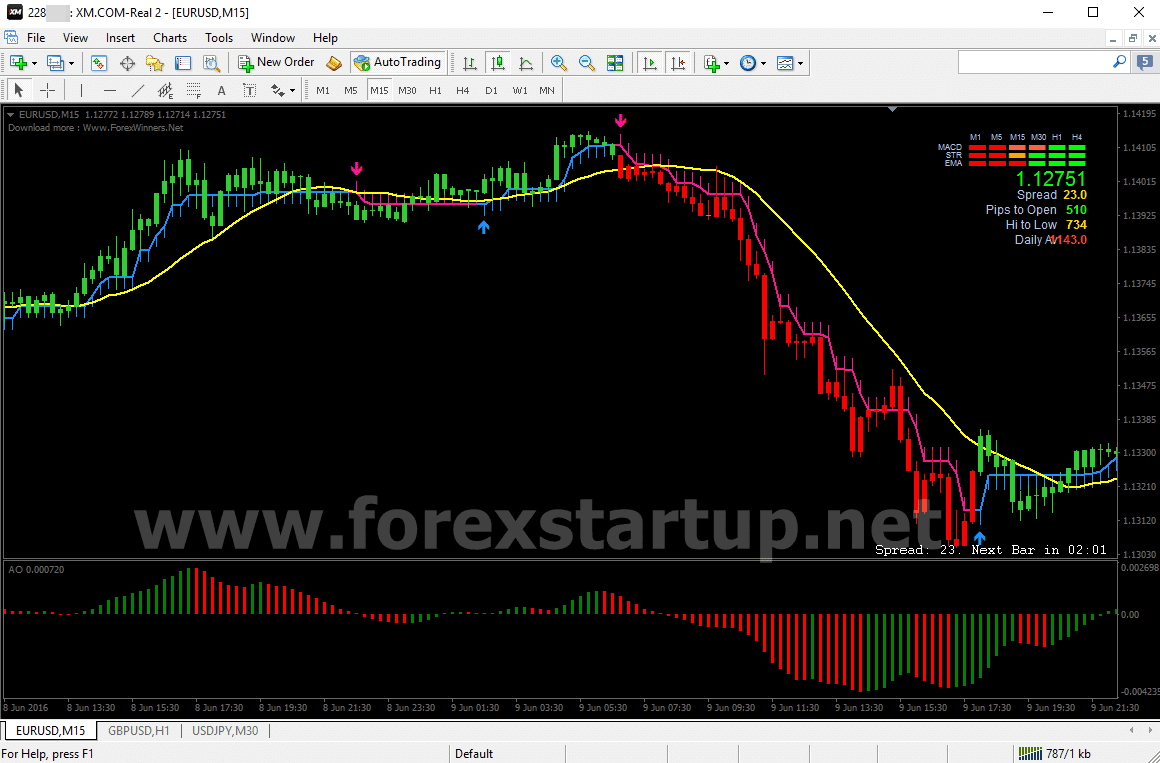The width and height of the screenshot is (1160, 763).
Task: Open the Window menu
Action: 273,38
